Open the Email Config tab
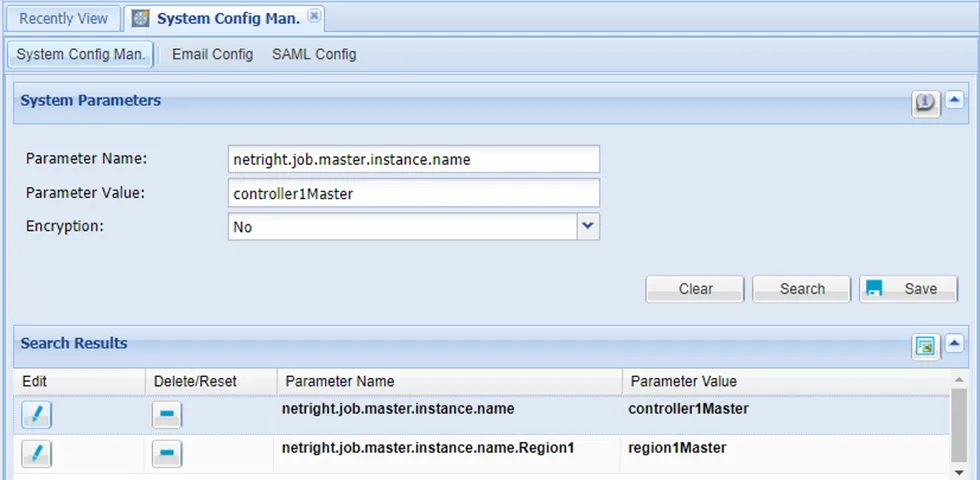Viewport: 980px width, 480px height. click(x=212, y=54)
